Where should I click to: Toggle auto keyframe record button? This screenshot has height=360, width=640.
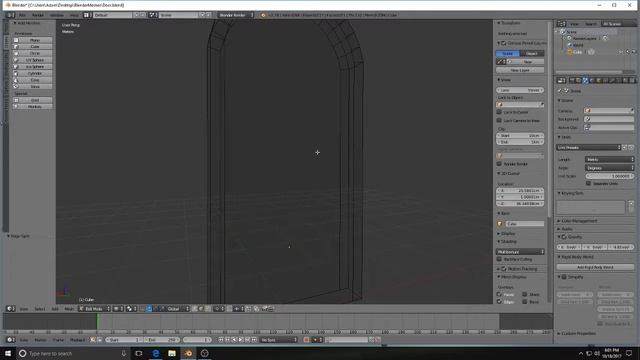tap(306, 340)
